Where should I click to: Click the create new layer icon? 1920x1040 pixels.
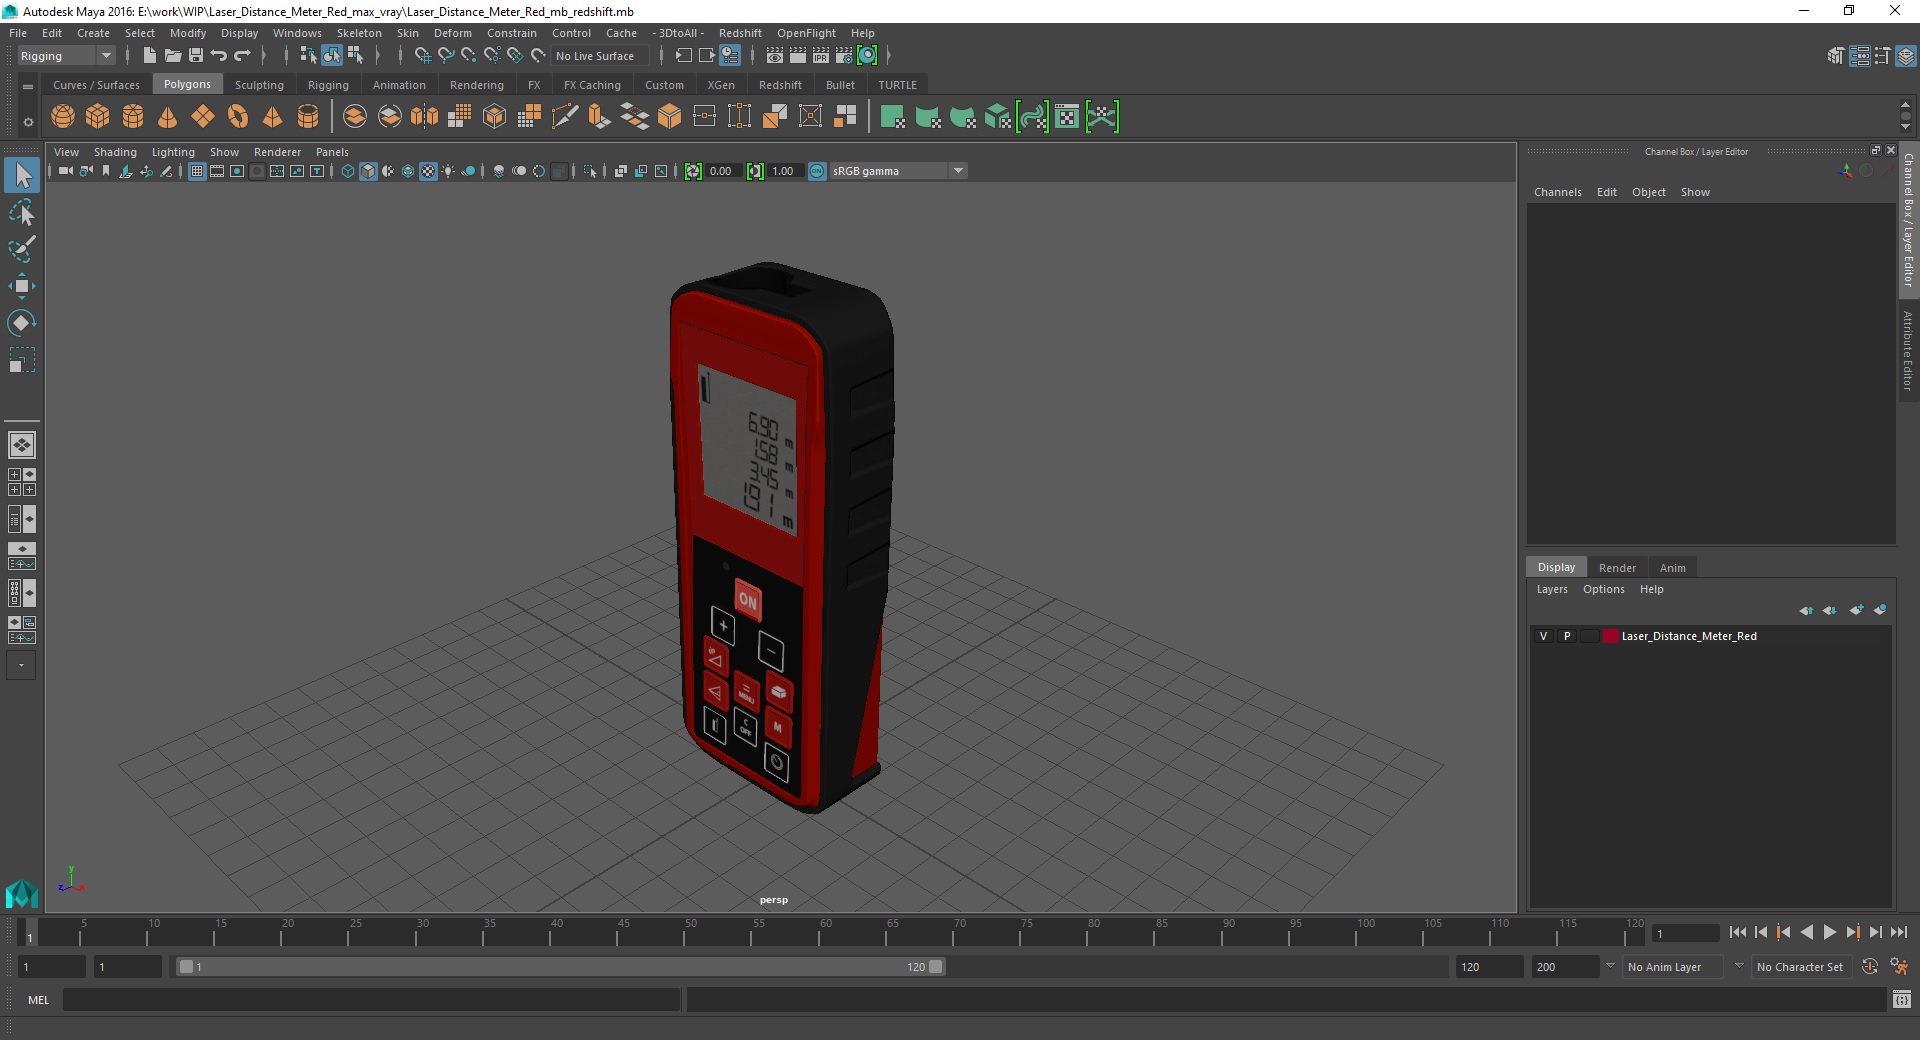[1856, 610]
